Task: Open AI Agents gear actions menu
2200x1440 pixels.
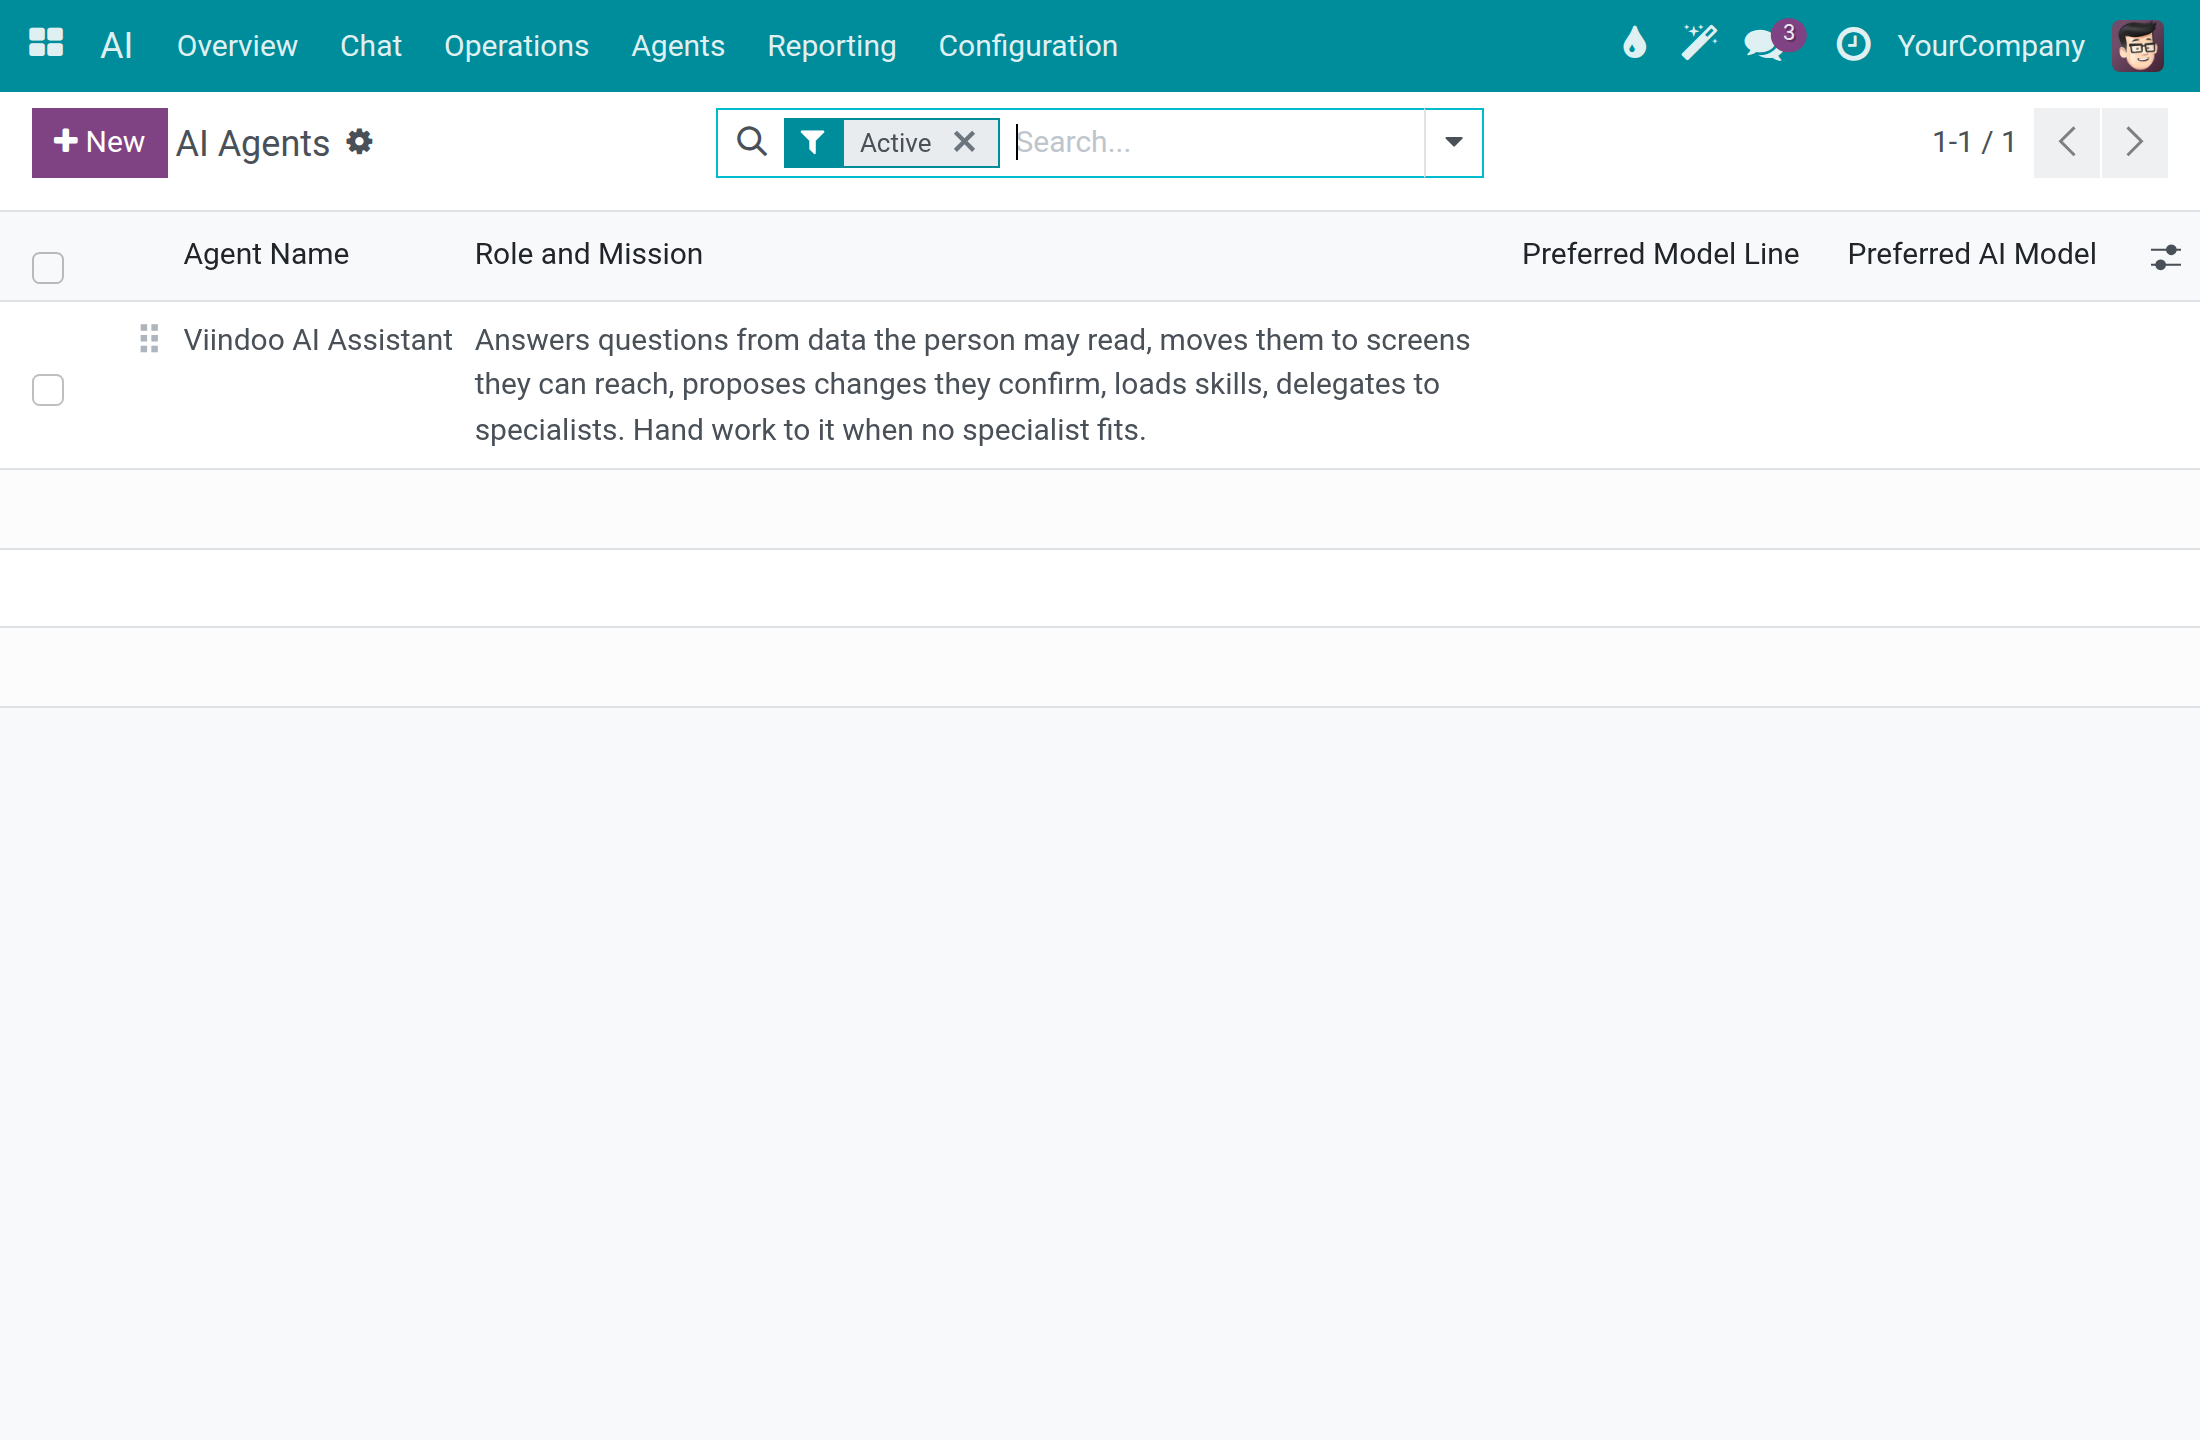Action: click(x=360, y=142)
